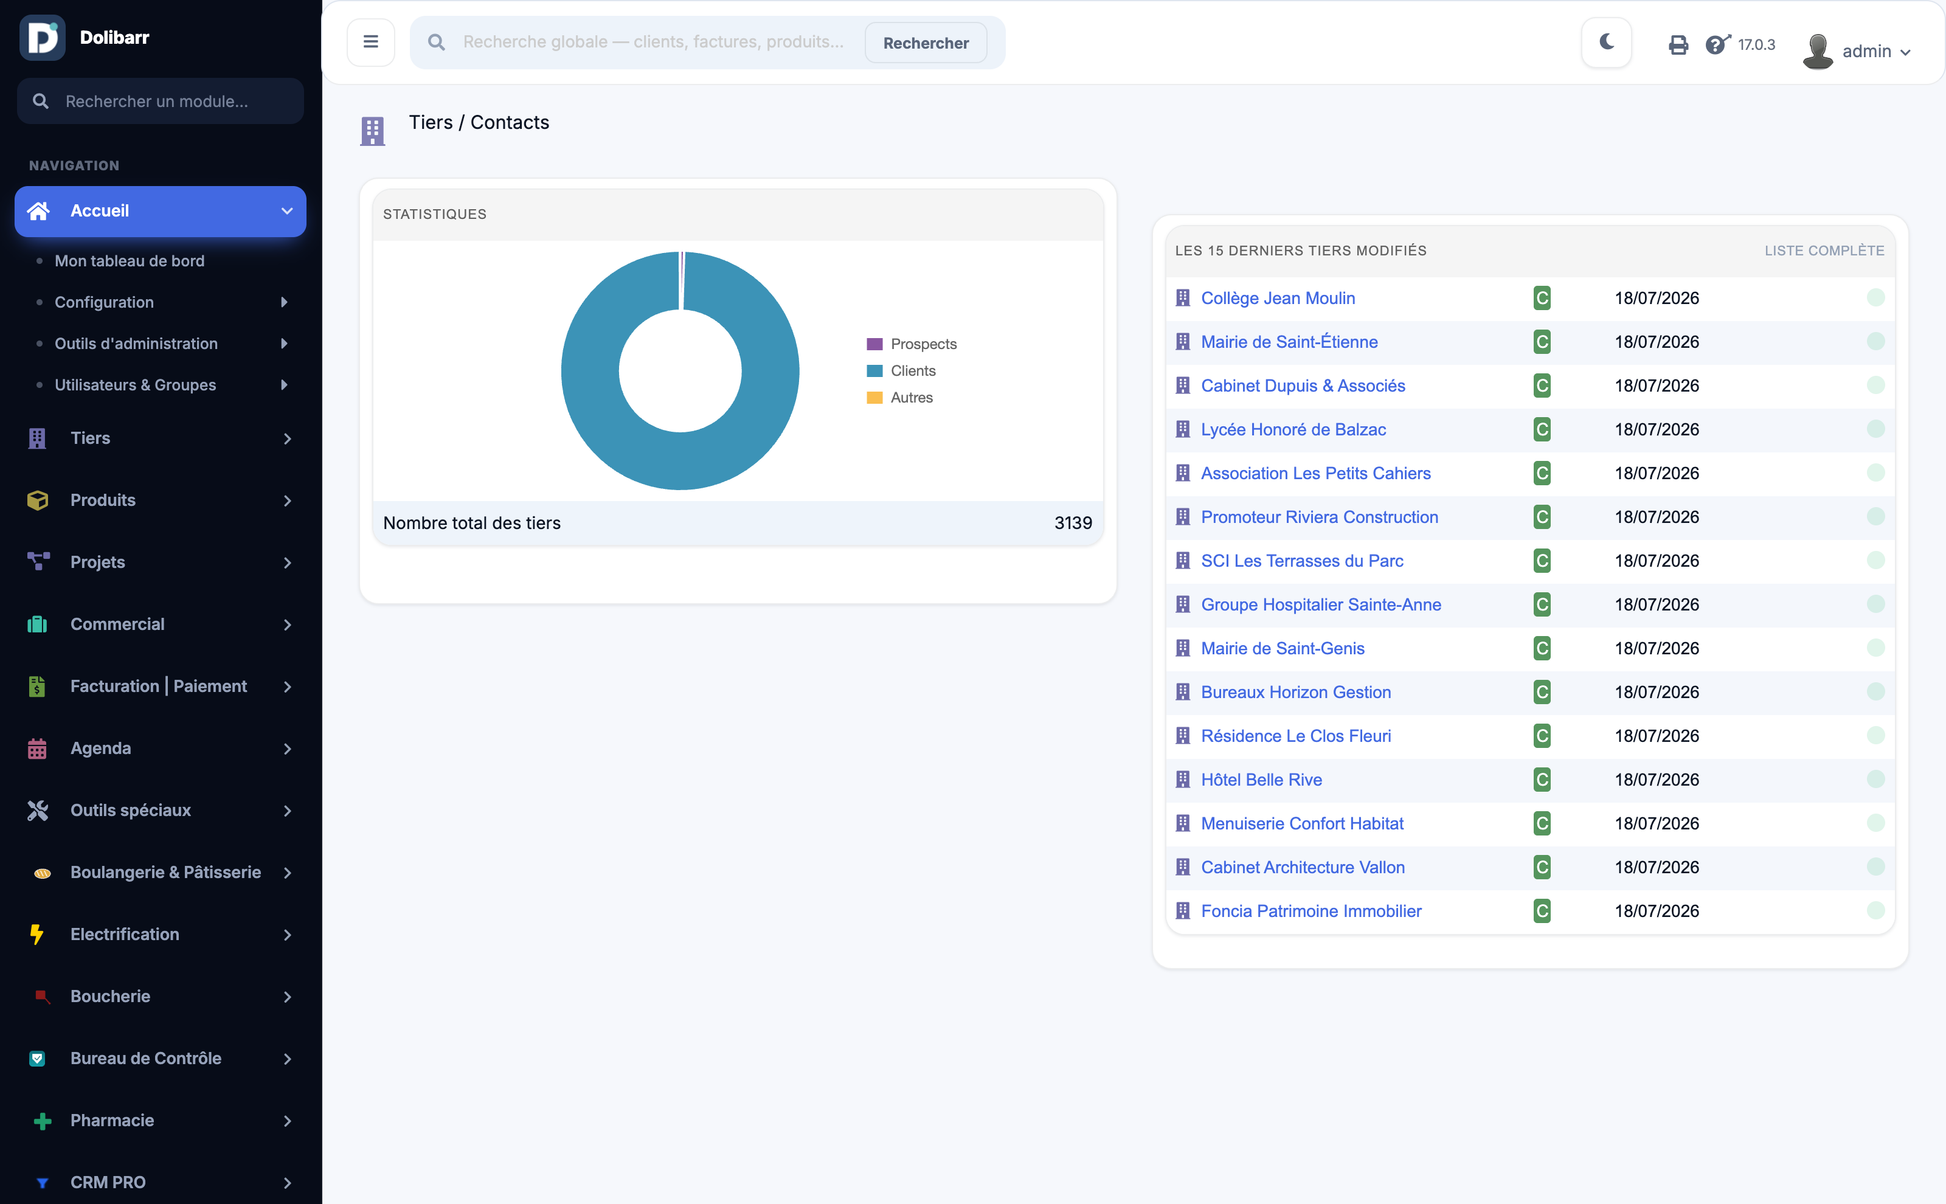The width and height of the screenshot is (1946, 1204).
Task: Click status dot for Collège Jean Moulin
Action: click(1875, 298)
